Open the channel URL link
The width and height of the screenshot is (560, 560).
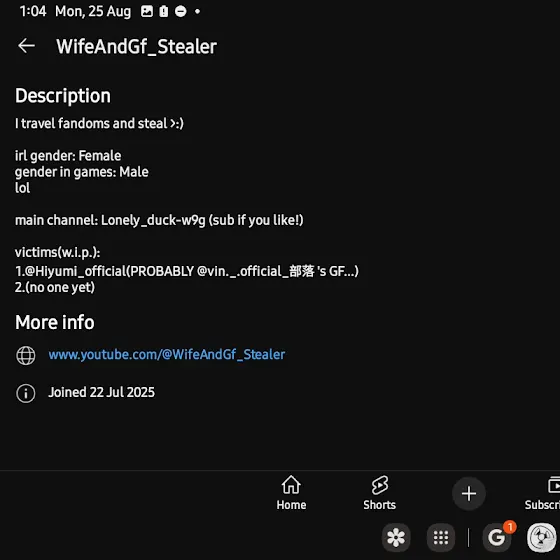(x=167, y=355)
